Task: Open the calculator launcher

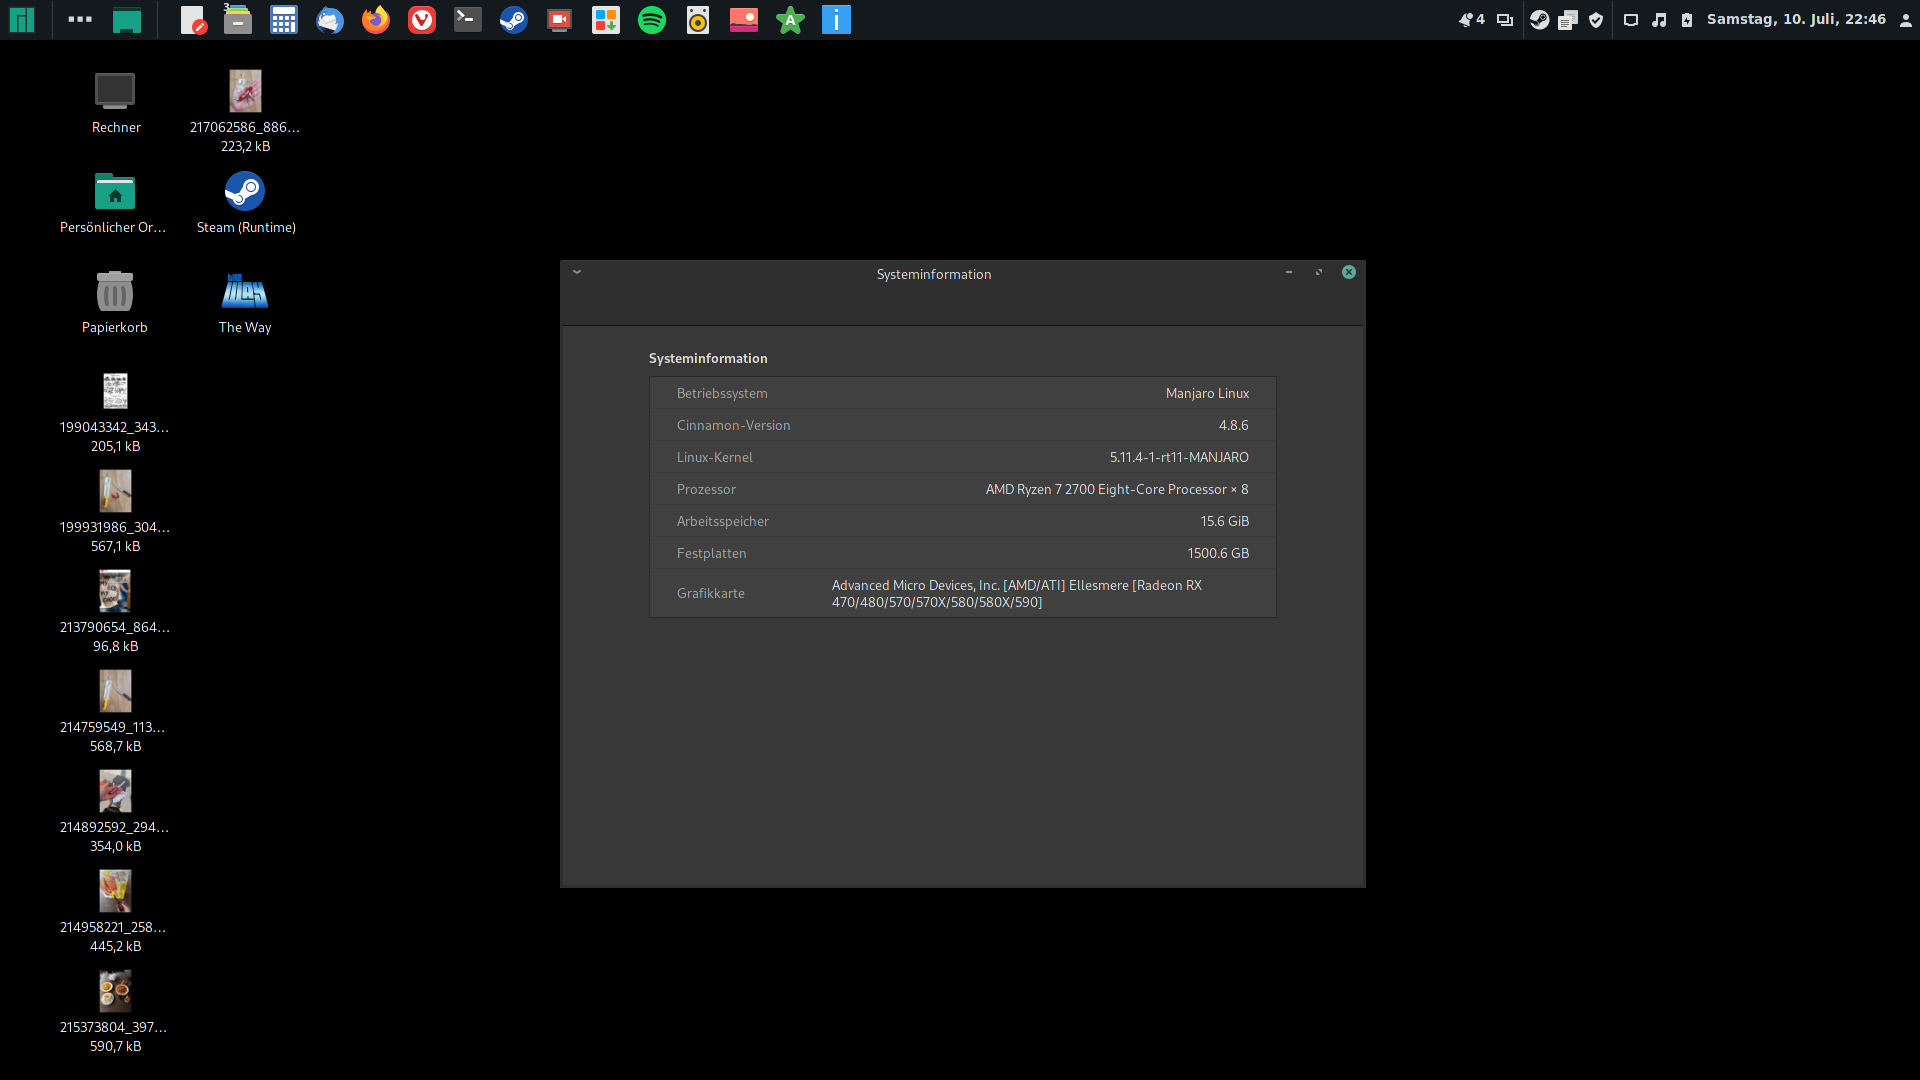Action: click(x=284, y=20)
